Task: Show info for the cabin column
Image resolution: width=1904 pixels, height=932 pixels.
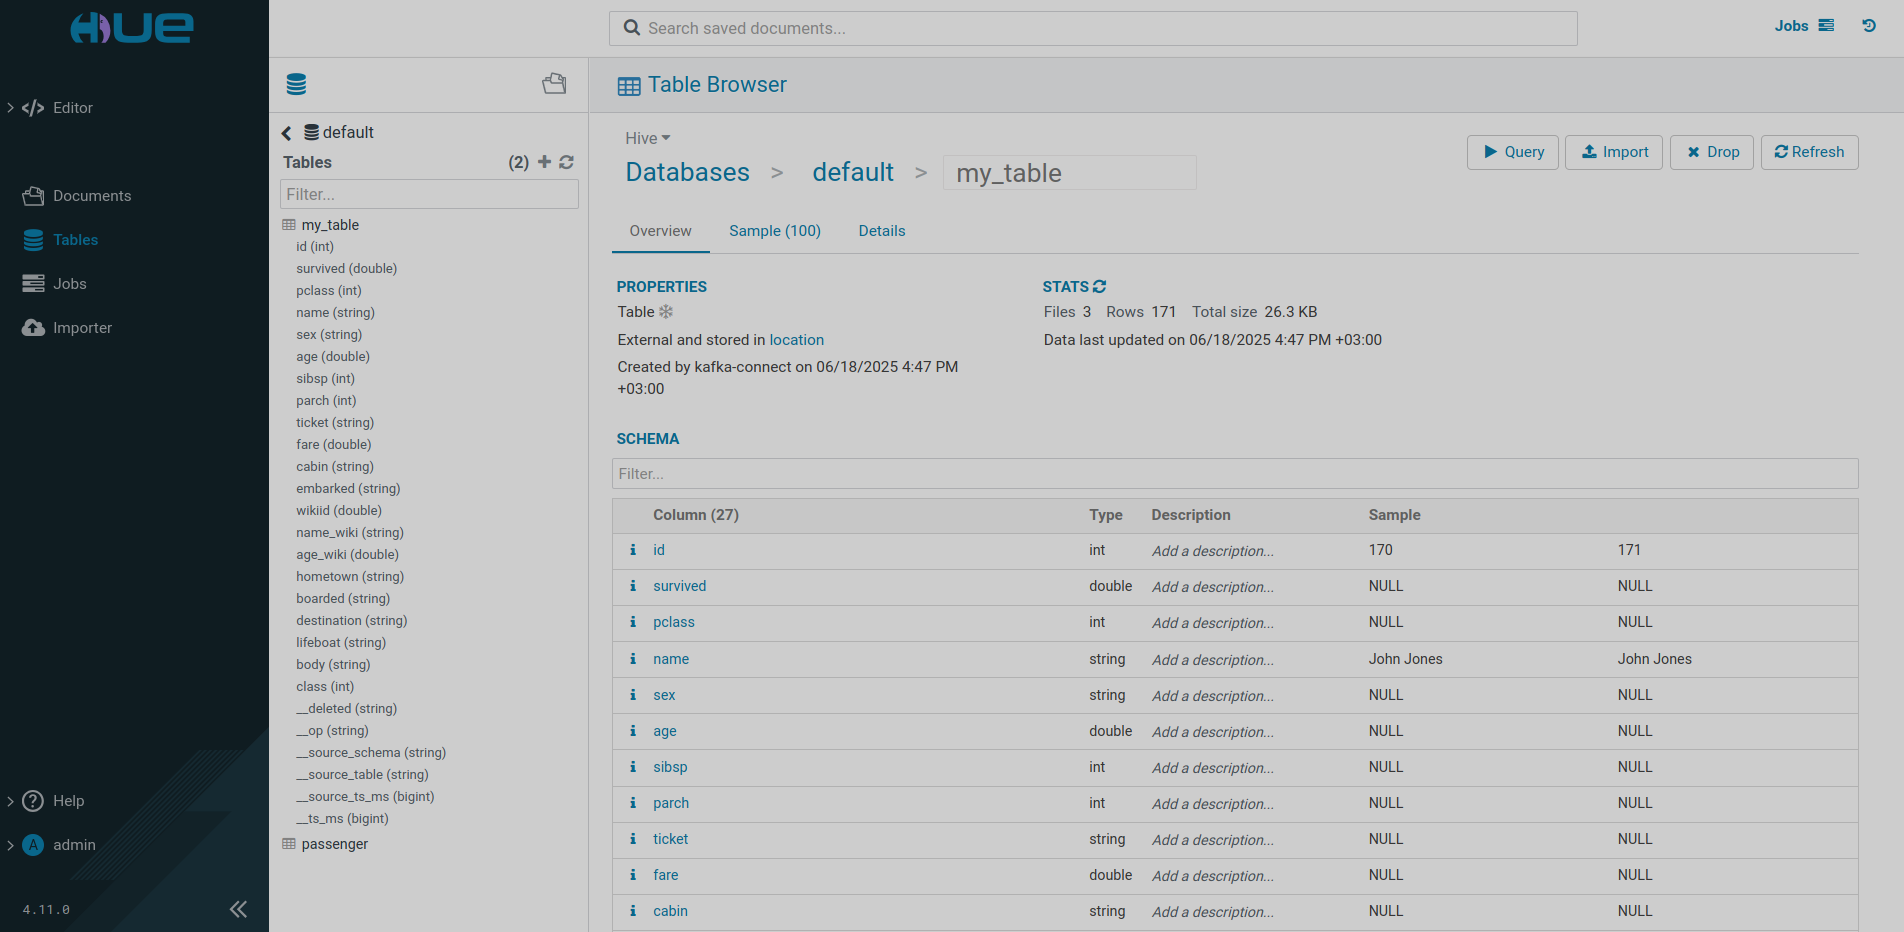Action: tap(632, 911)
